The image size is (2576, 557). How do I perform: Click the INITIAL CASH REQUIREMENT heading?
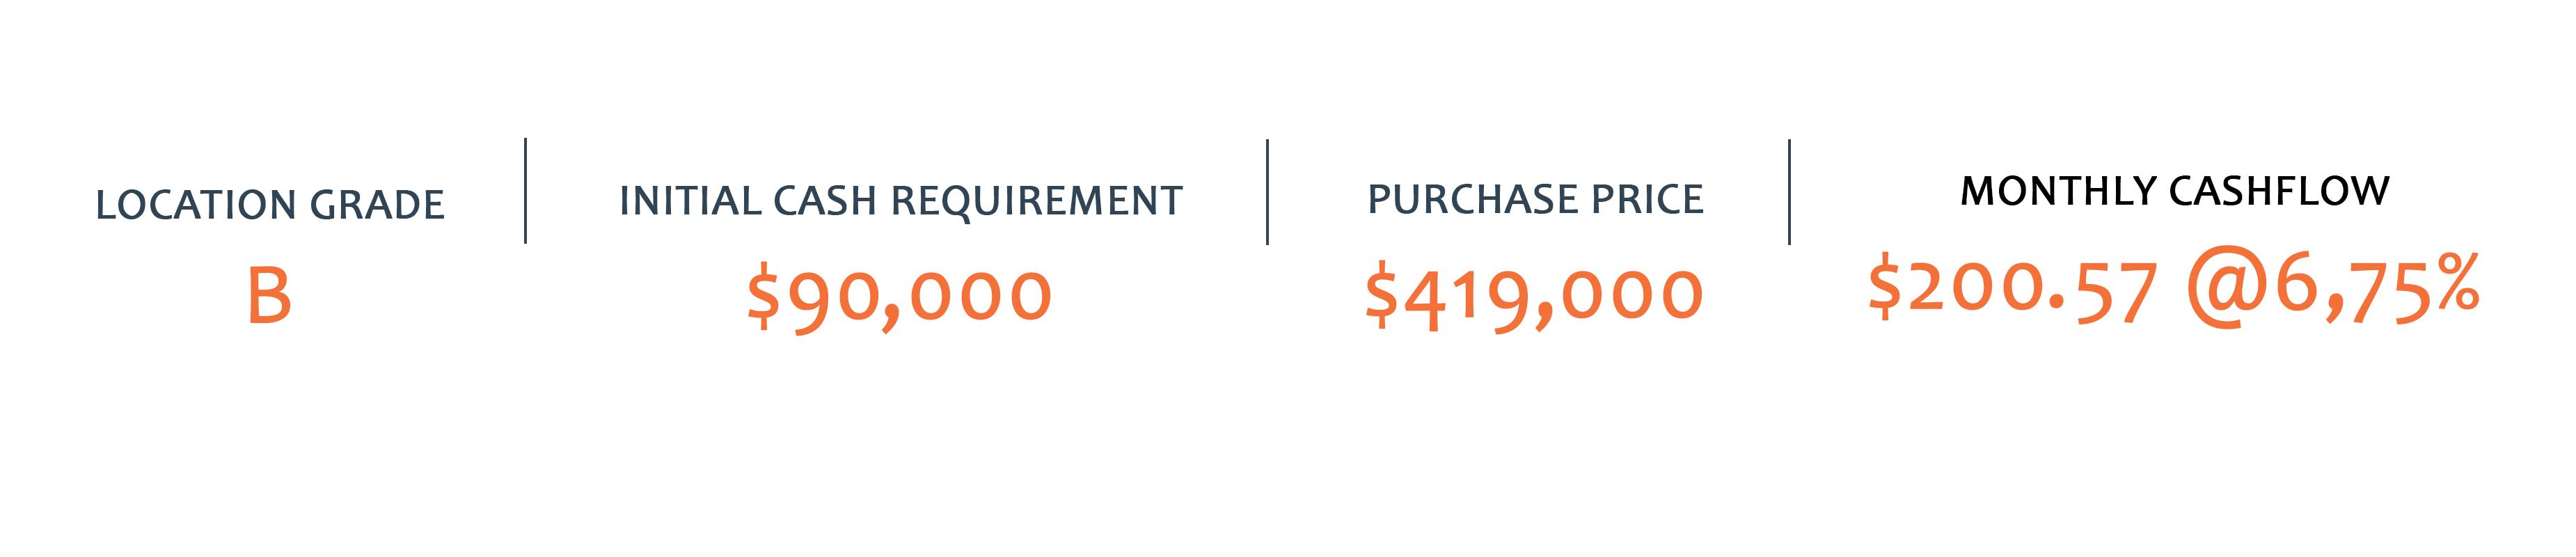click(901, 201)
